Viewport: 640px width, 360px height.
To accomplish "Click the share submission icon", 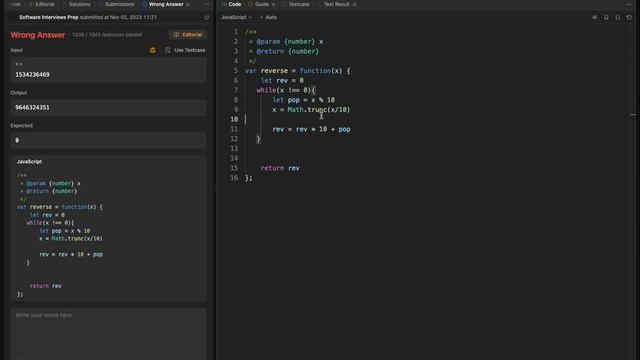I will point(207,18).
